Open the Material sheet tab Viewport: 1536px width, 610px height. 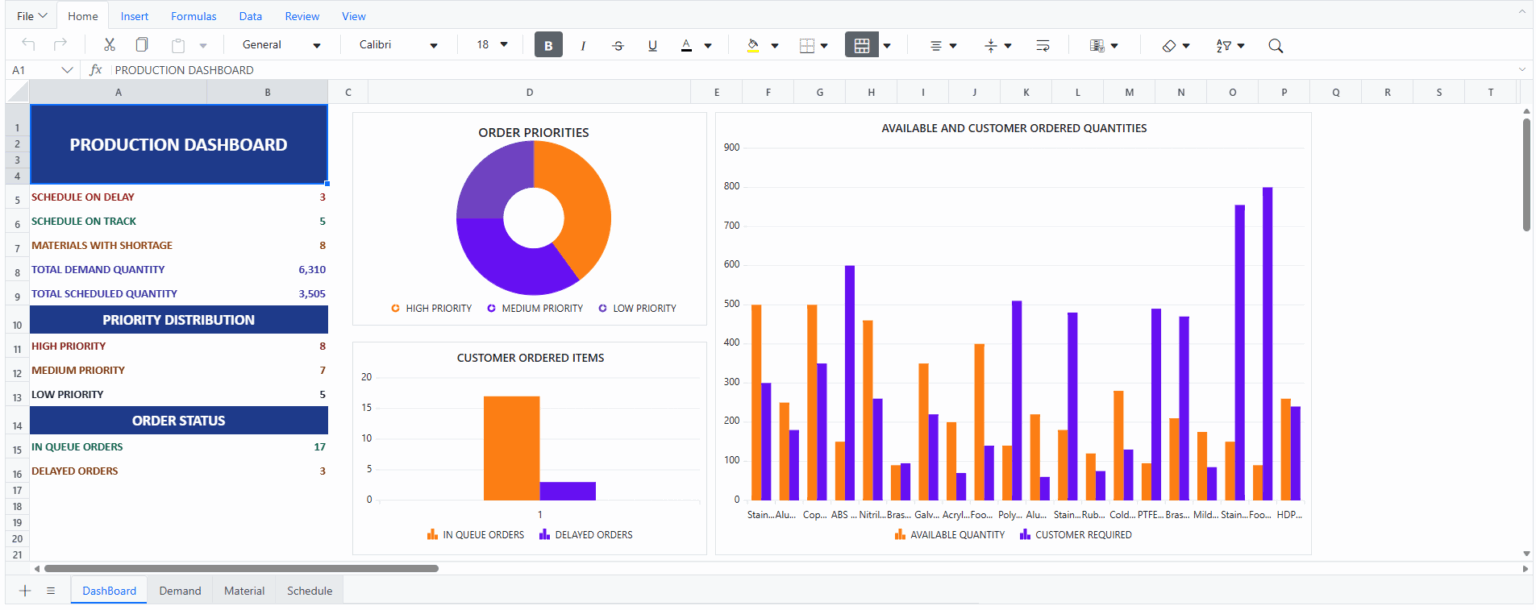pyautogui.click(x=244, y=591)
